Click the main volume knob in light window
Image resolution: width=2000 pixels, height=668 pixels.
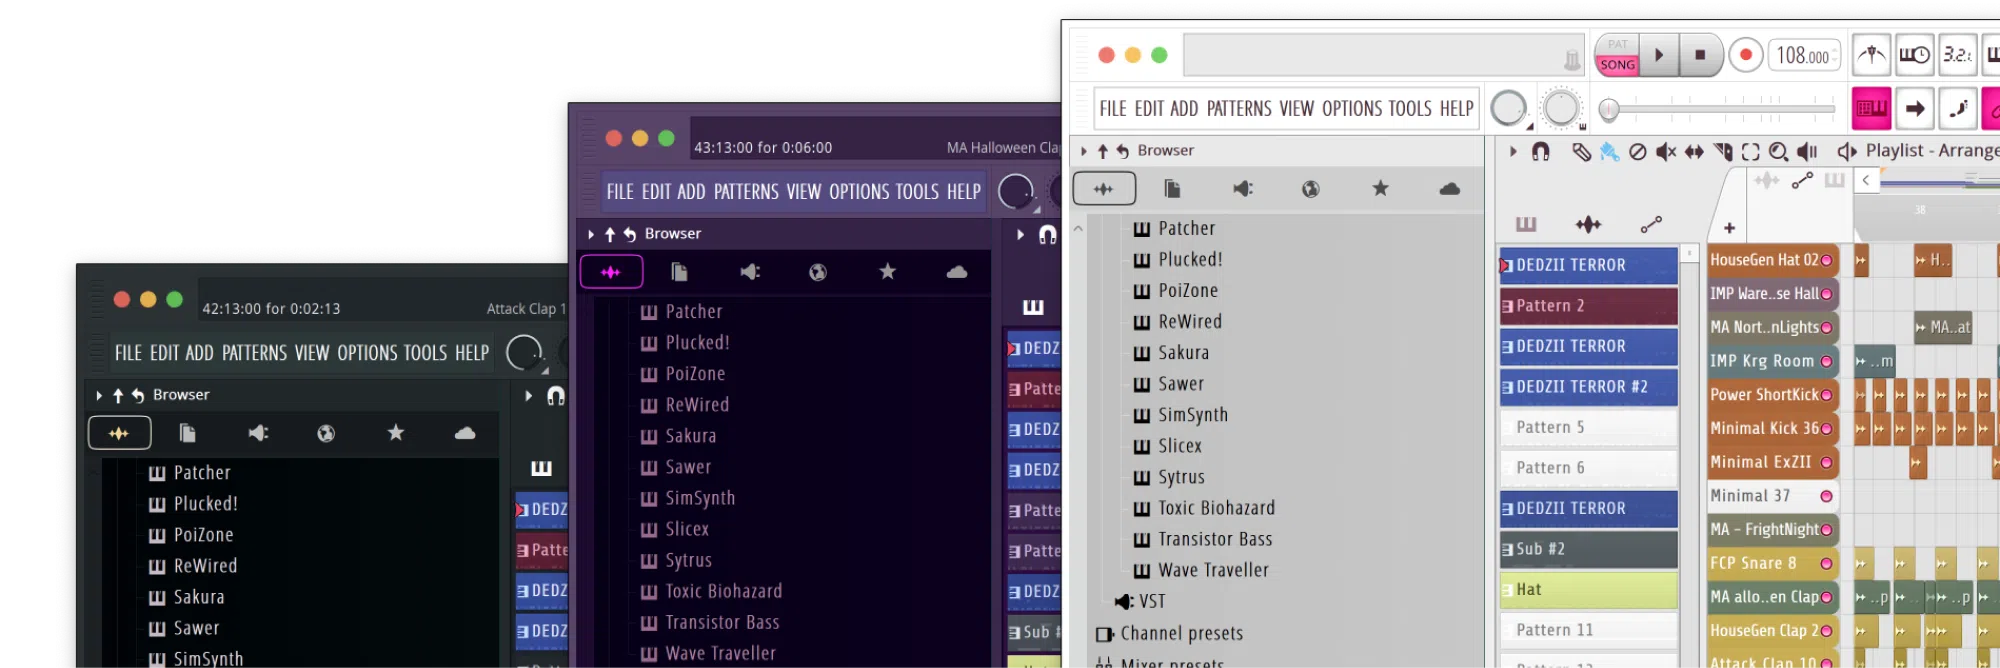point(1508,109)
